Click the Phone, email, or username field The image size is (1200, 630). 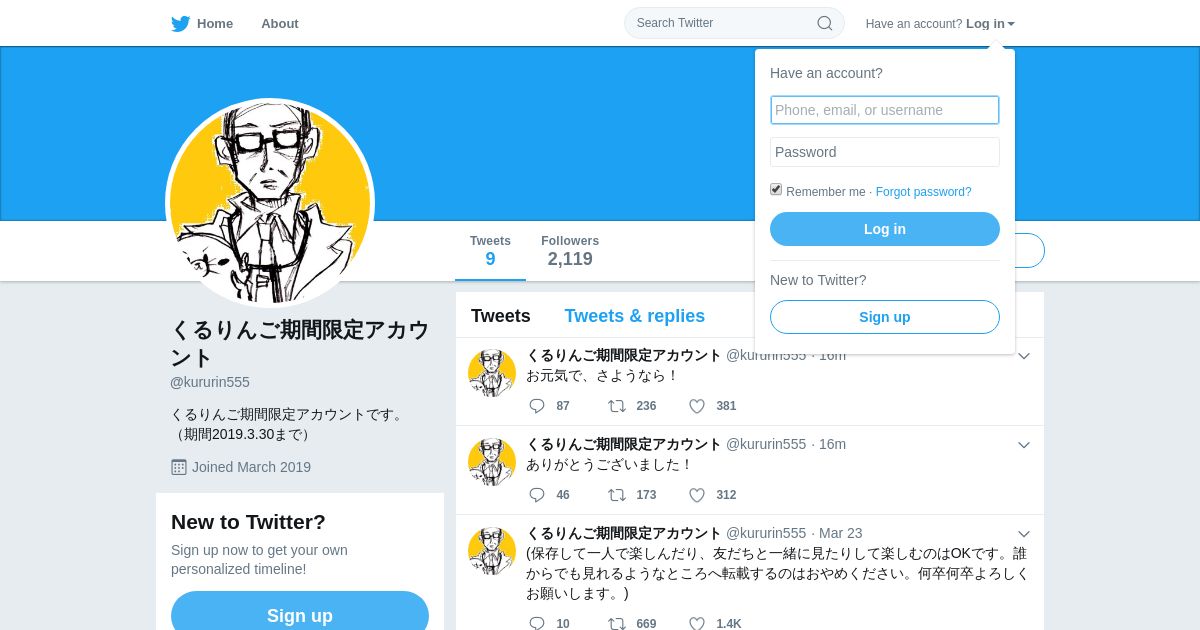coord(885,110)
